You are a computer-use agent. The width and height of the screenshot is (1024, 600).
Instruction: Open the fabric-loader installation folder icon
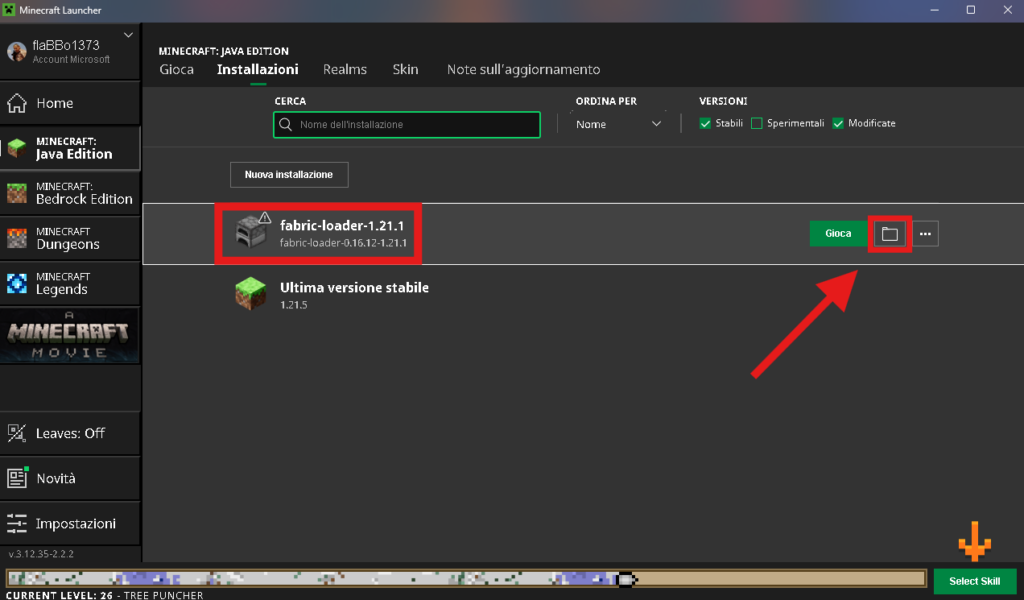889,234
